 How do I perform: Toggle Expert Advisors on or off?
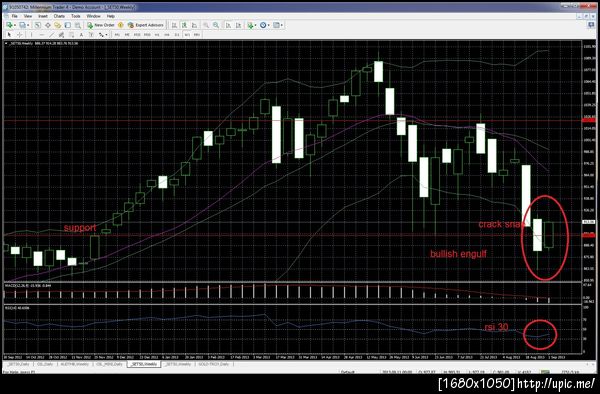(146, 25)
